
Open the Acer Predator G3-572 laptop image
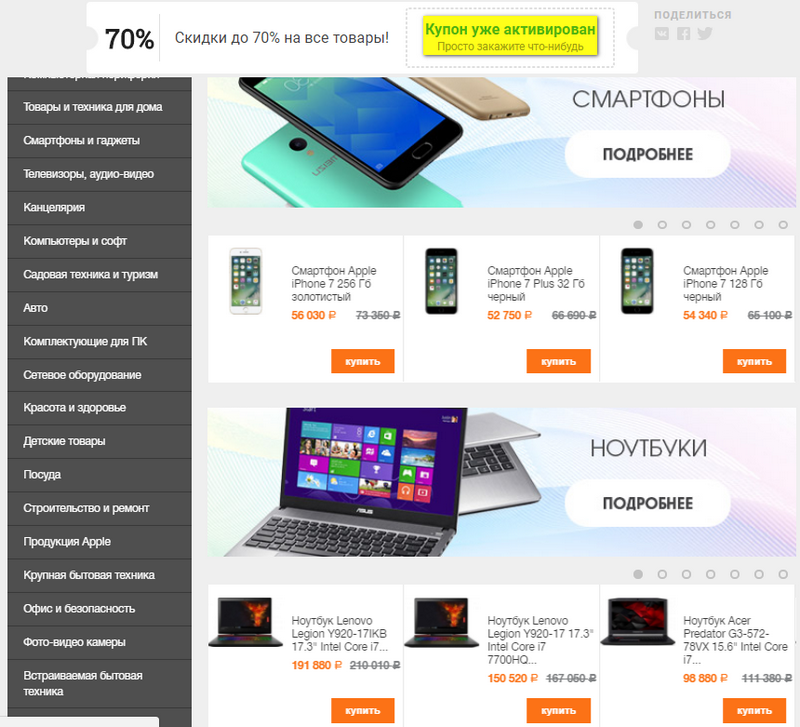[x=637, y=621]
